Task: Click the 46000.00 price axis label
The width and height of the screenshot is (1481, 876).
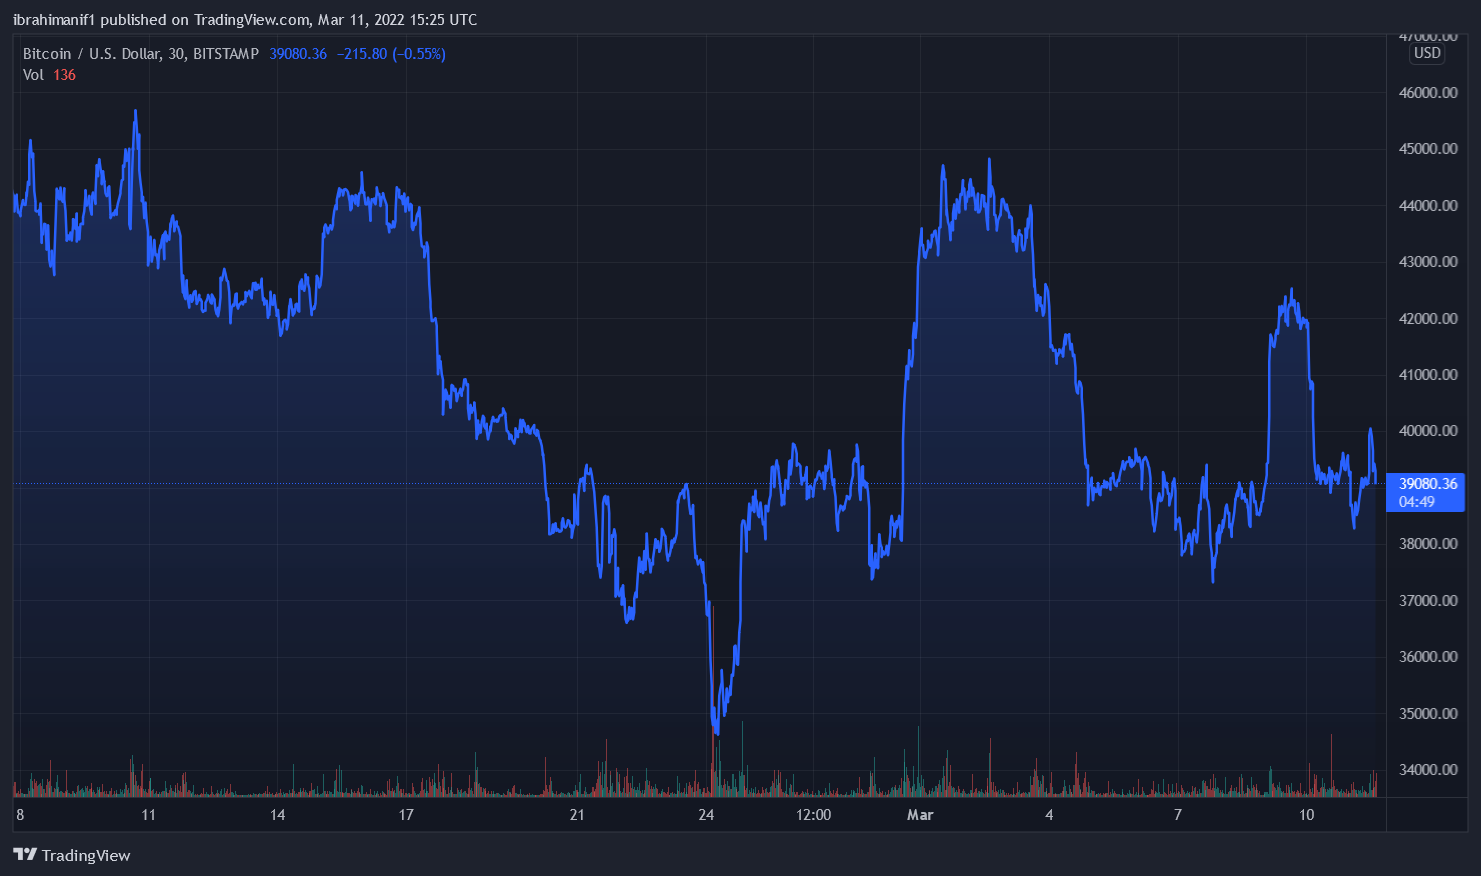Action: coord(1427,93)
